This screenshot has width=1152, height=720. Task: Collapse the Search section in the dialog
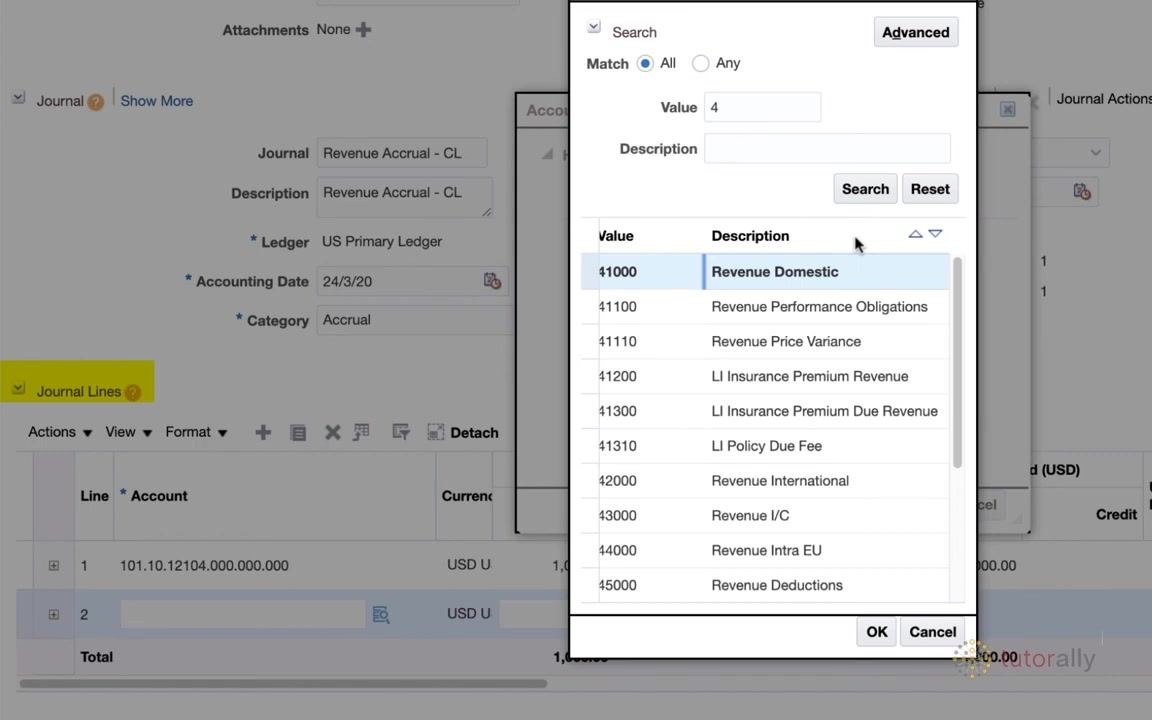click(x=594, y=27)
